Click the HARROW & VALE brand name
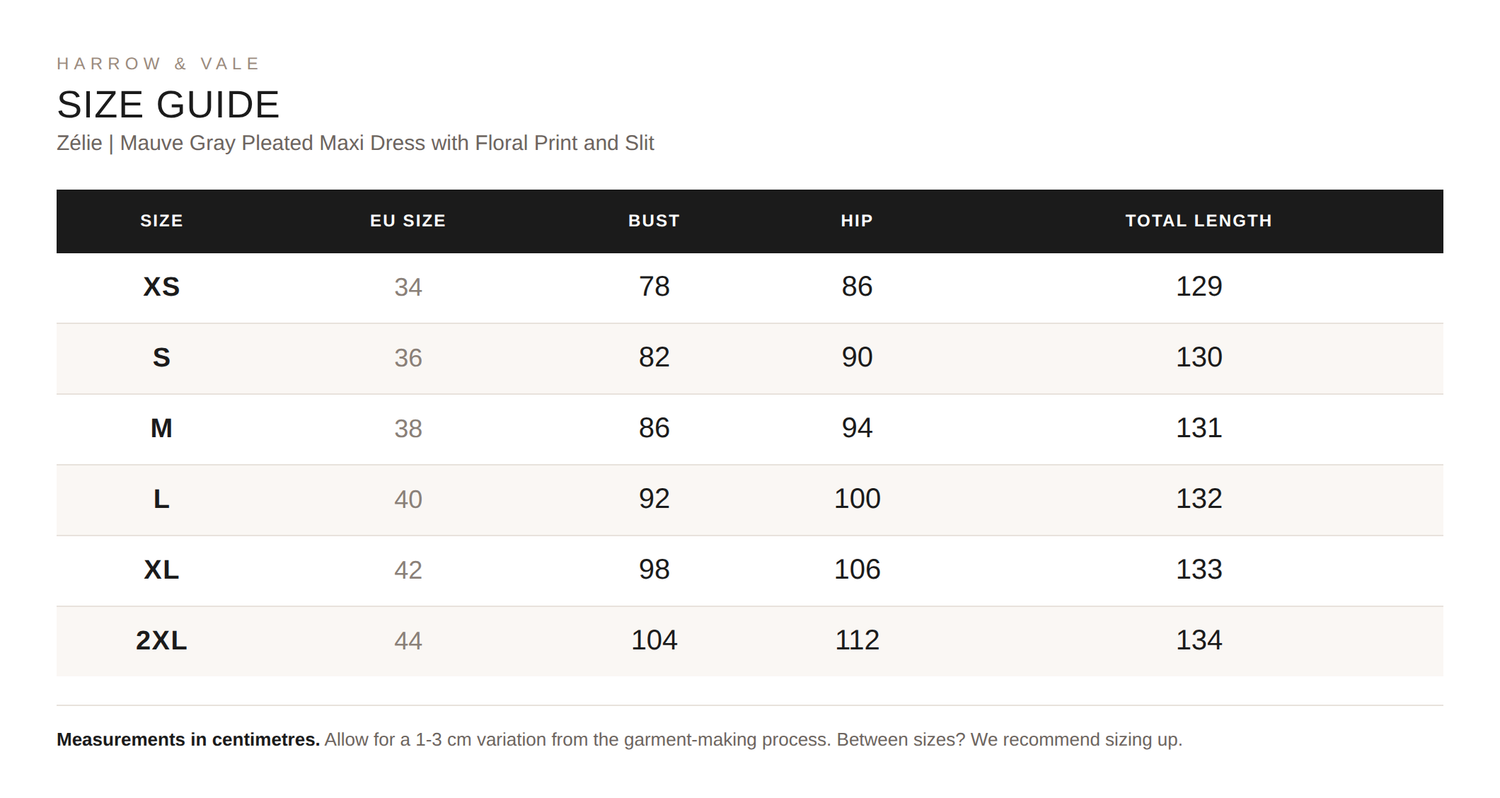Screen dimensions: 1500x798 pos(159,64)
